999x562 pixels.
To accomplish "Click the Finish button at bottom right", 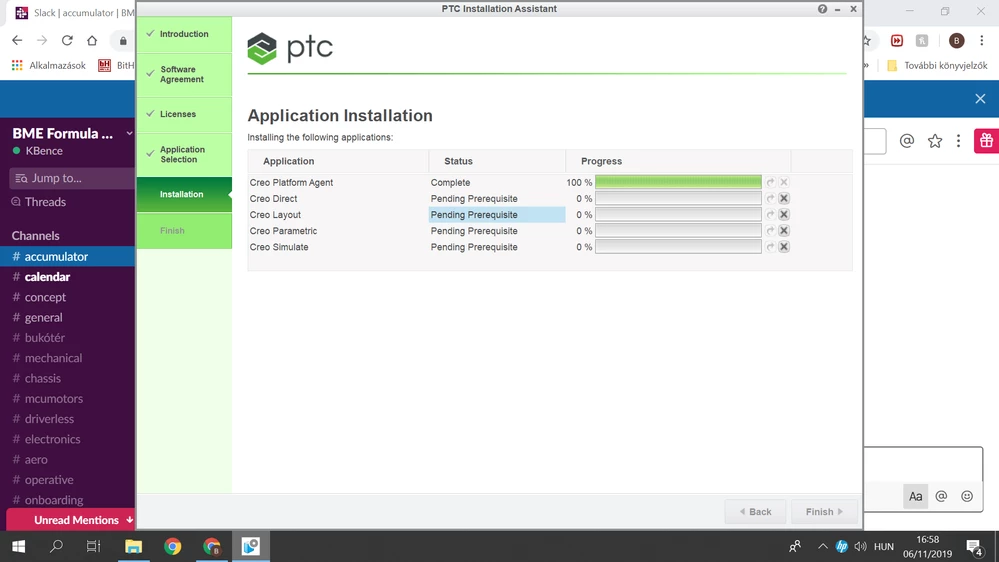I will tap(824, 512).
